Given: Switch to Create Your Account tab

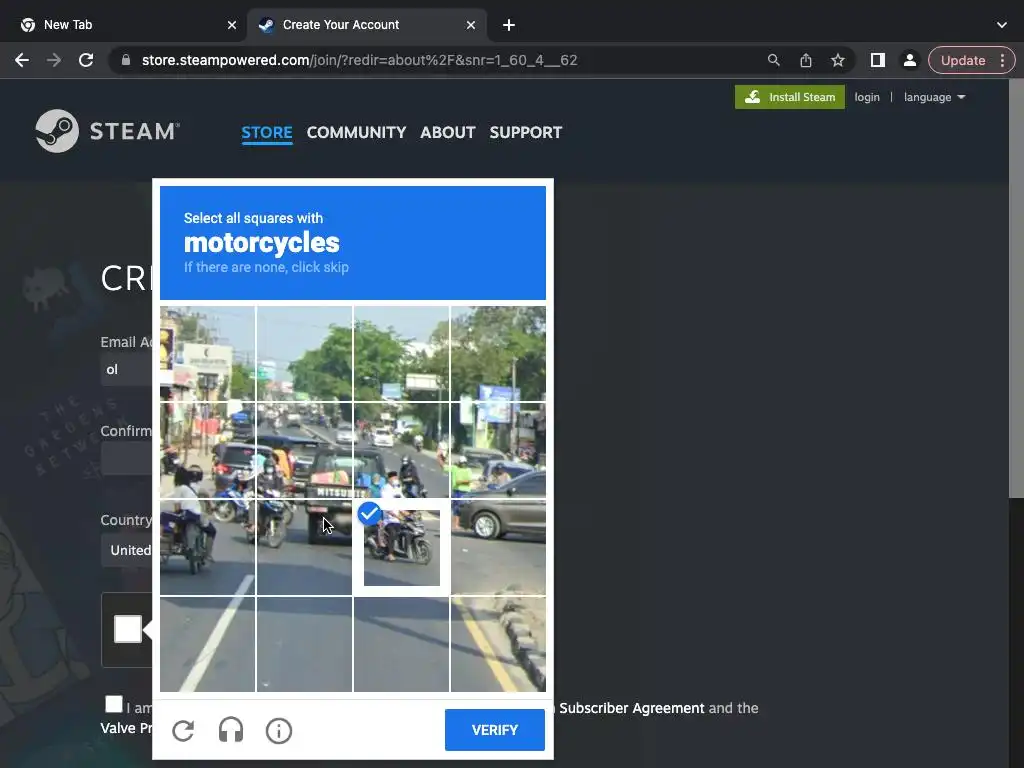Looking at the screenshot, I should click(367, 25).
